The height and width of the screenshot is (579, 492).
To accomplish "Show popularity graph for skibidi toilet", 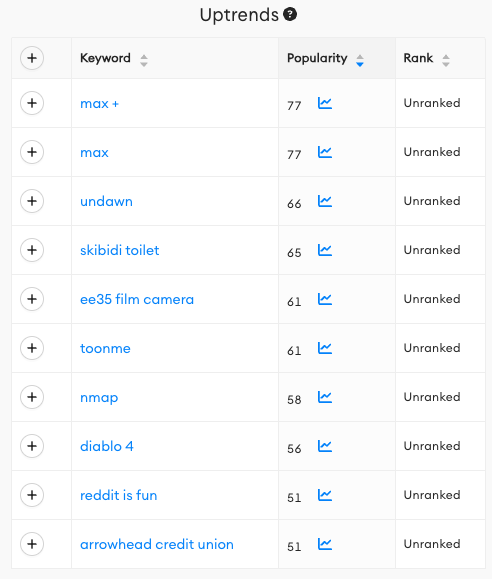I will 325,250.
